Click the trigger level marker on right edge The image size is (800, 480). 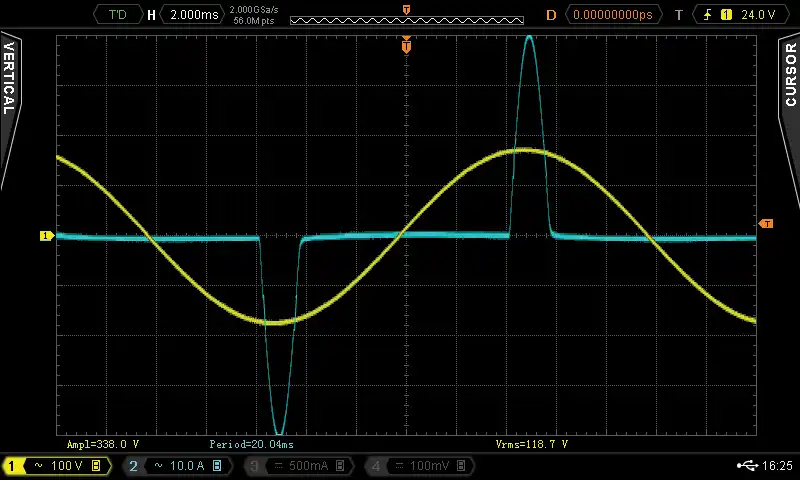point(766,223)
